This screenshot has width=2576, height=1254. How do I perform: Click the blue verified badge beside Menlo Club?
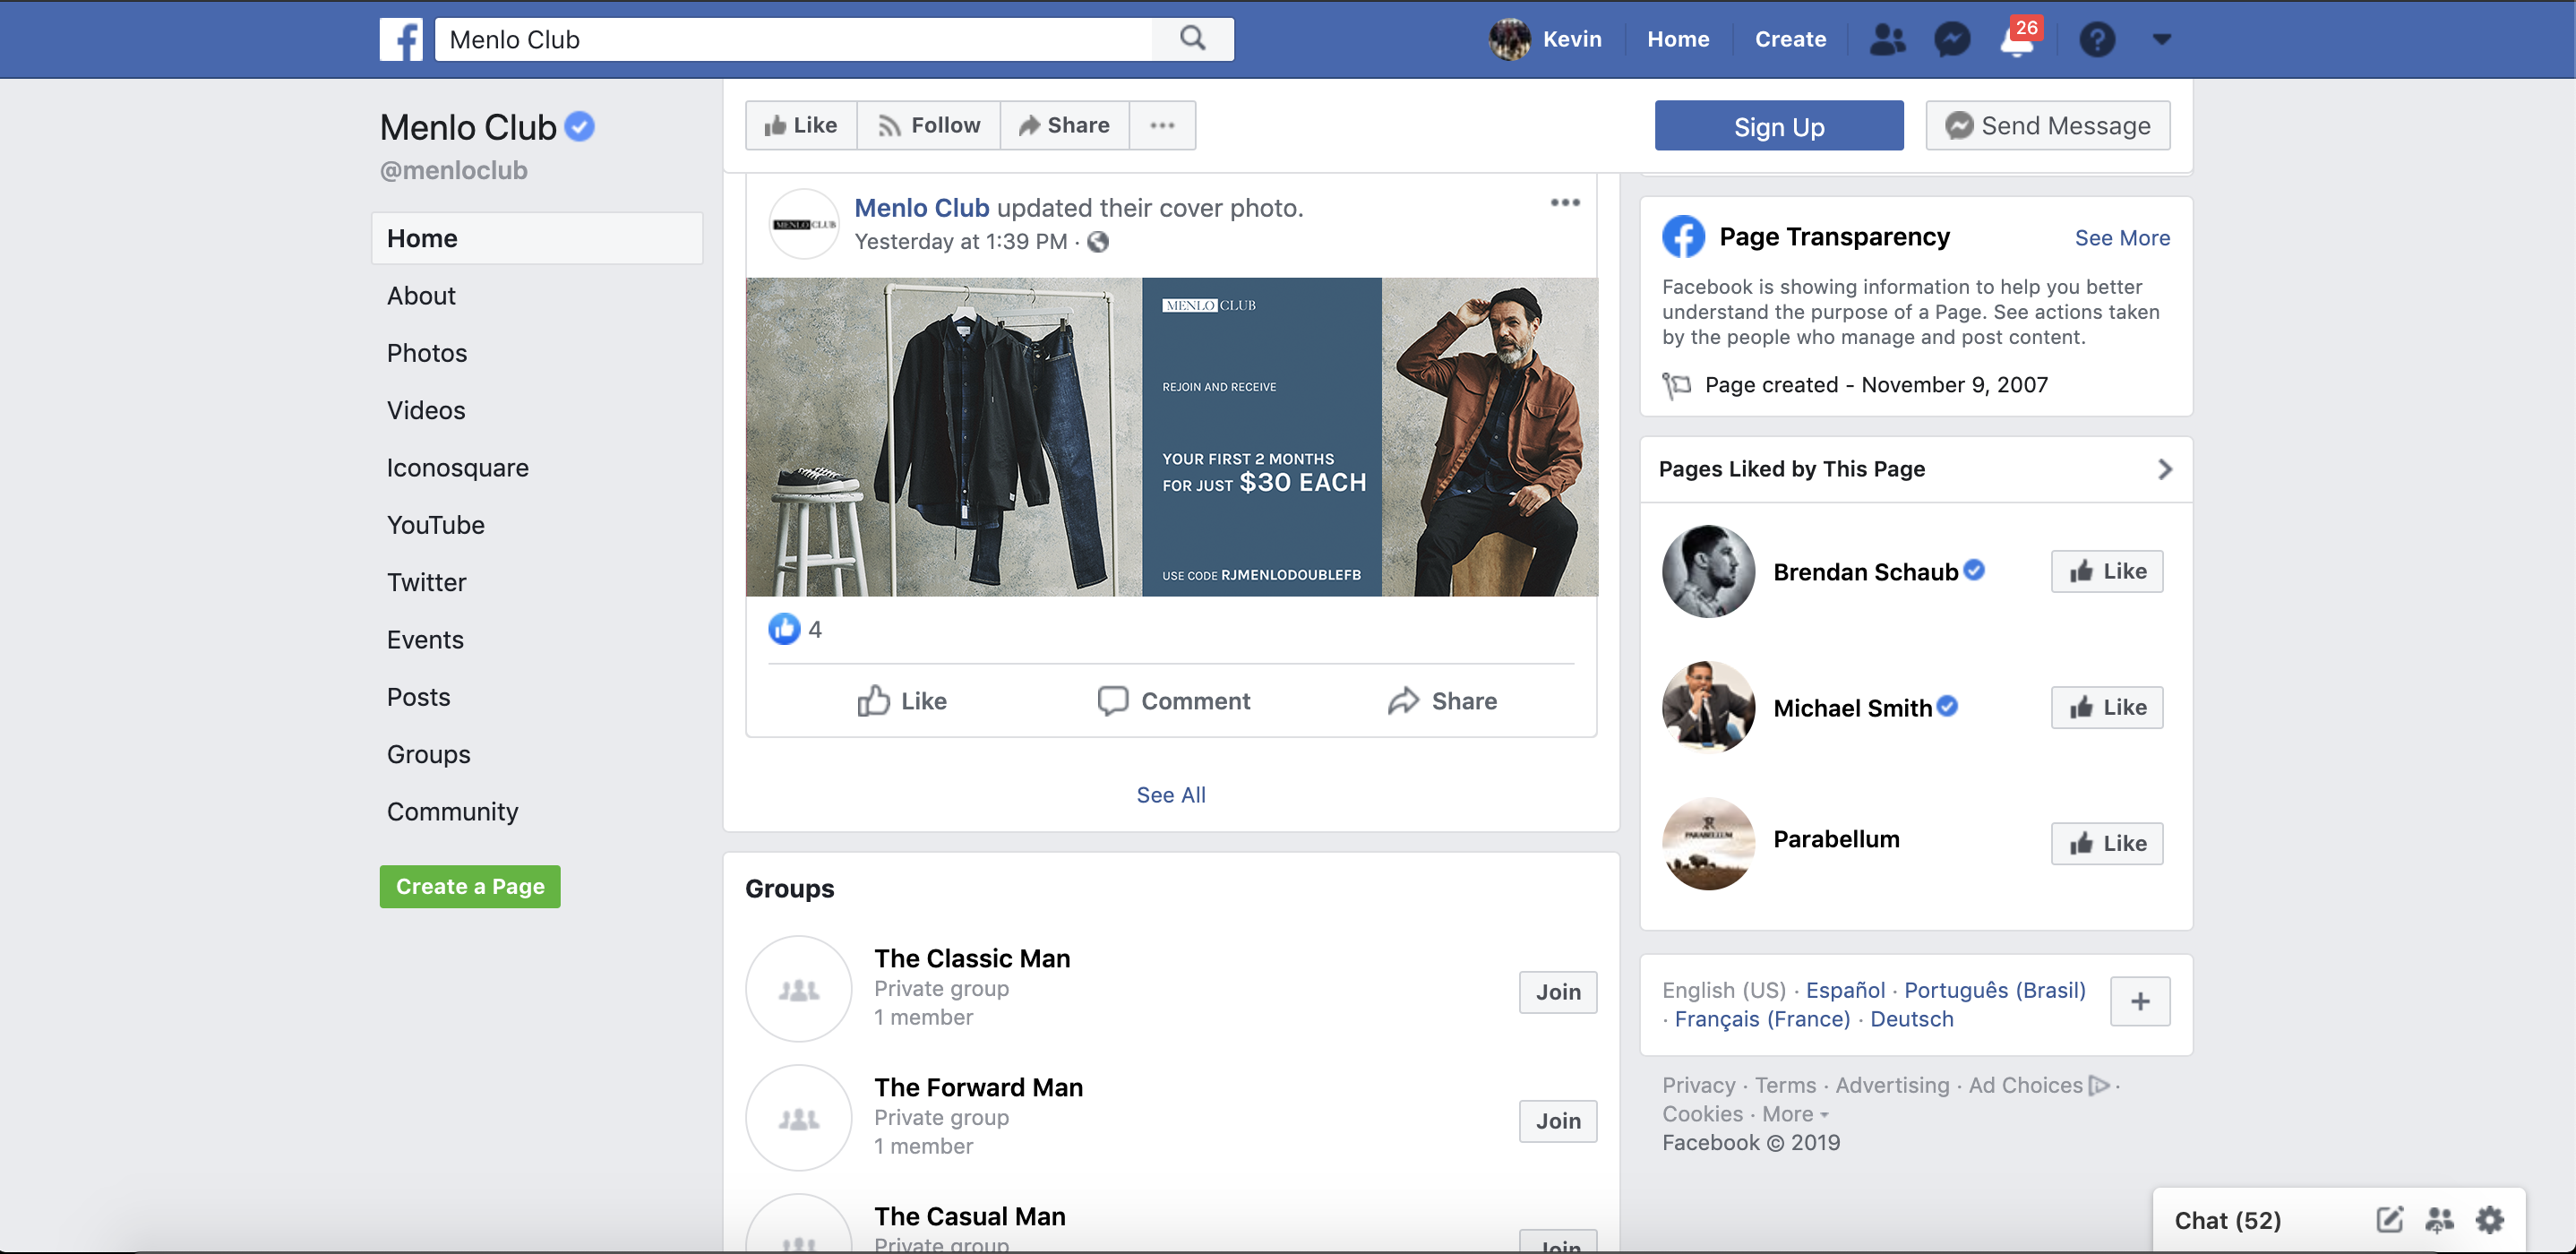[x=580, y=126]
